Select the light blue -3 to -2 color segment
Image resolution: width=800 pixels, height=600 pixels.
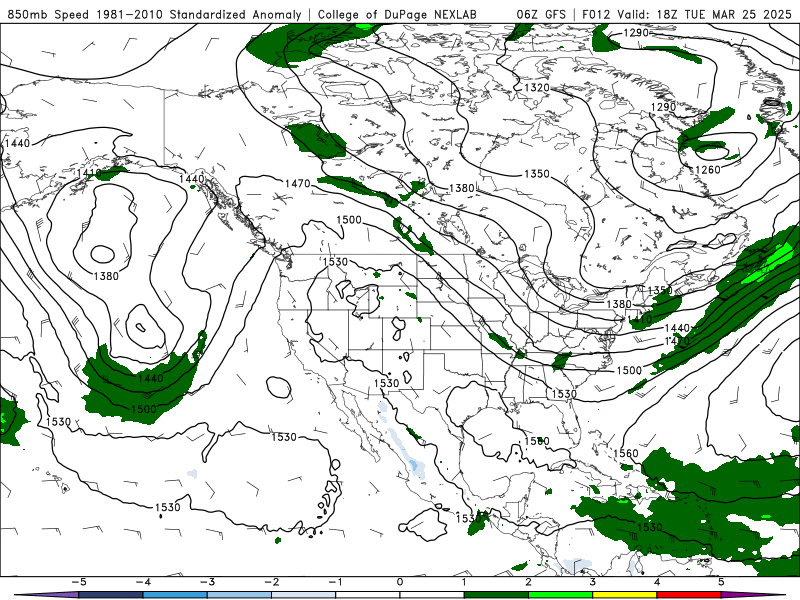coord(239,595)
